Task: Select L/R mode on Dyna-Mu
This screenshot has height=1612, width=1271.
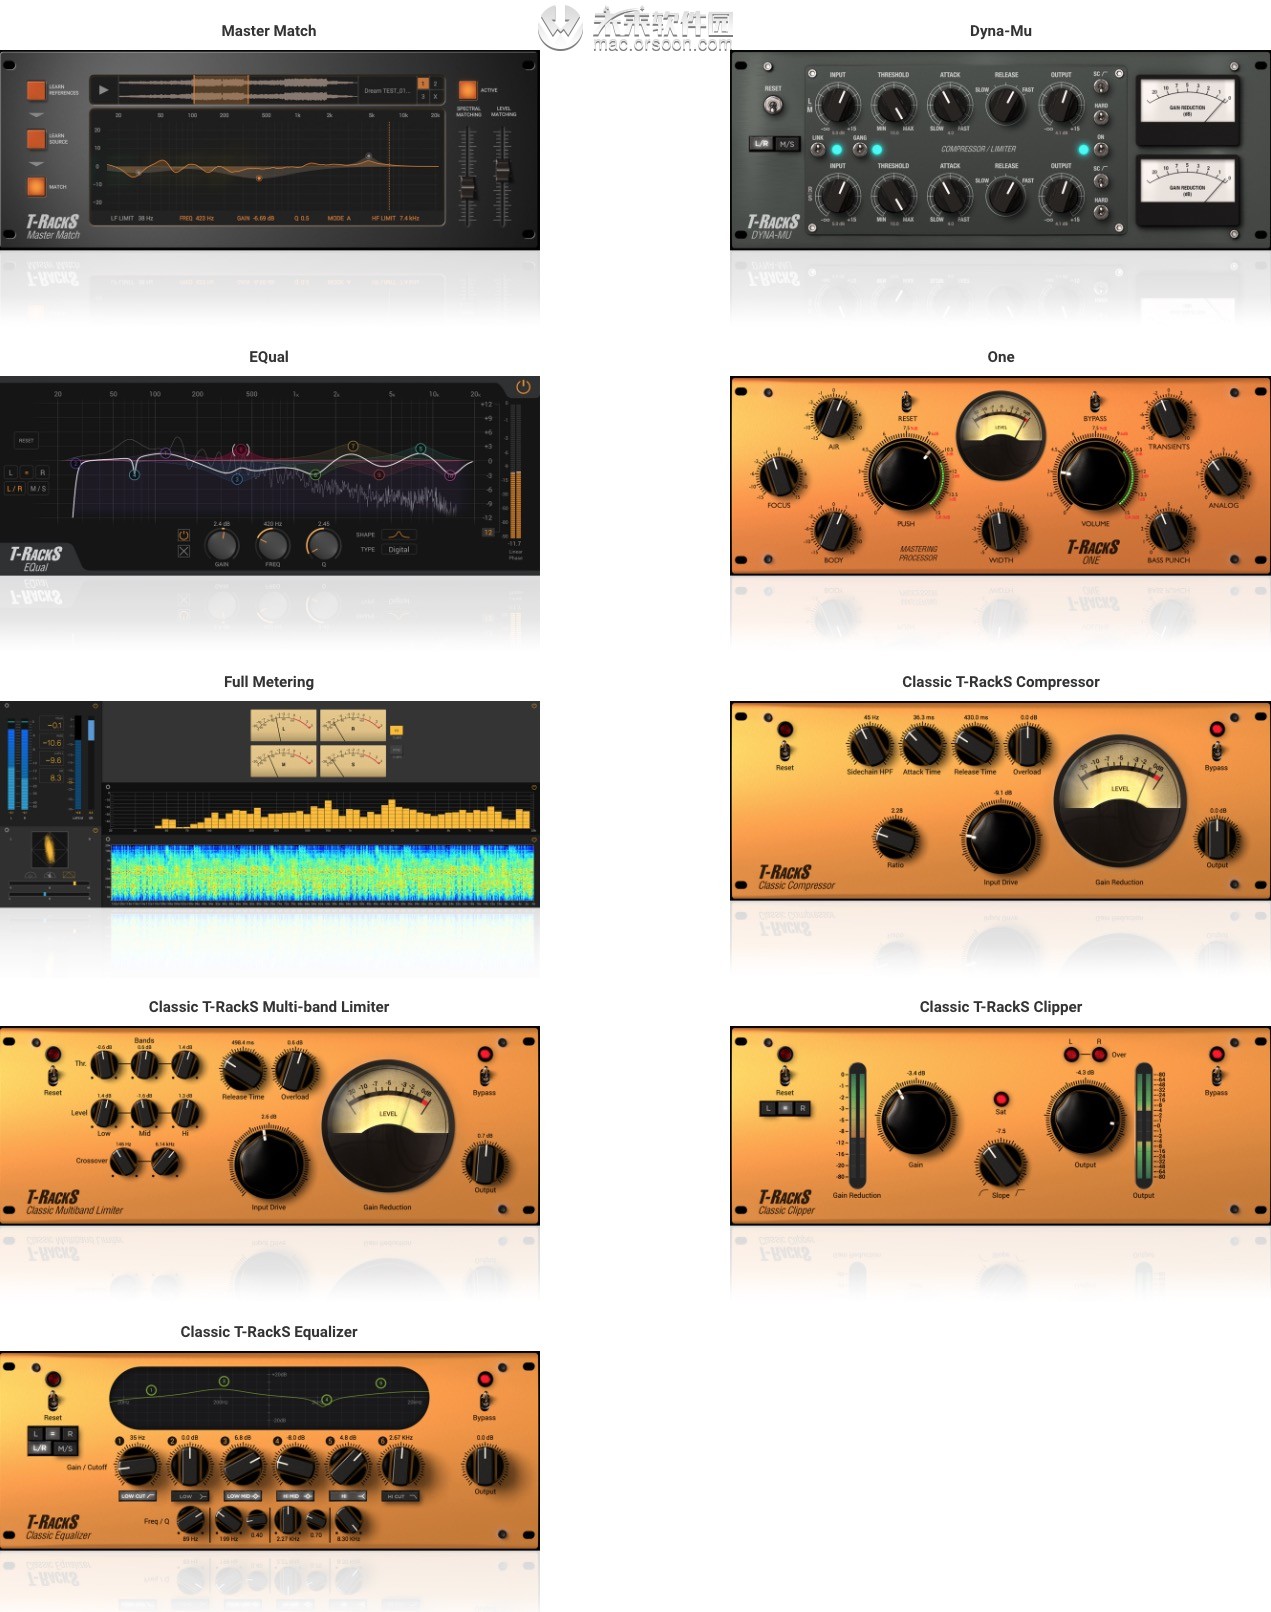Action: point(762,144)
